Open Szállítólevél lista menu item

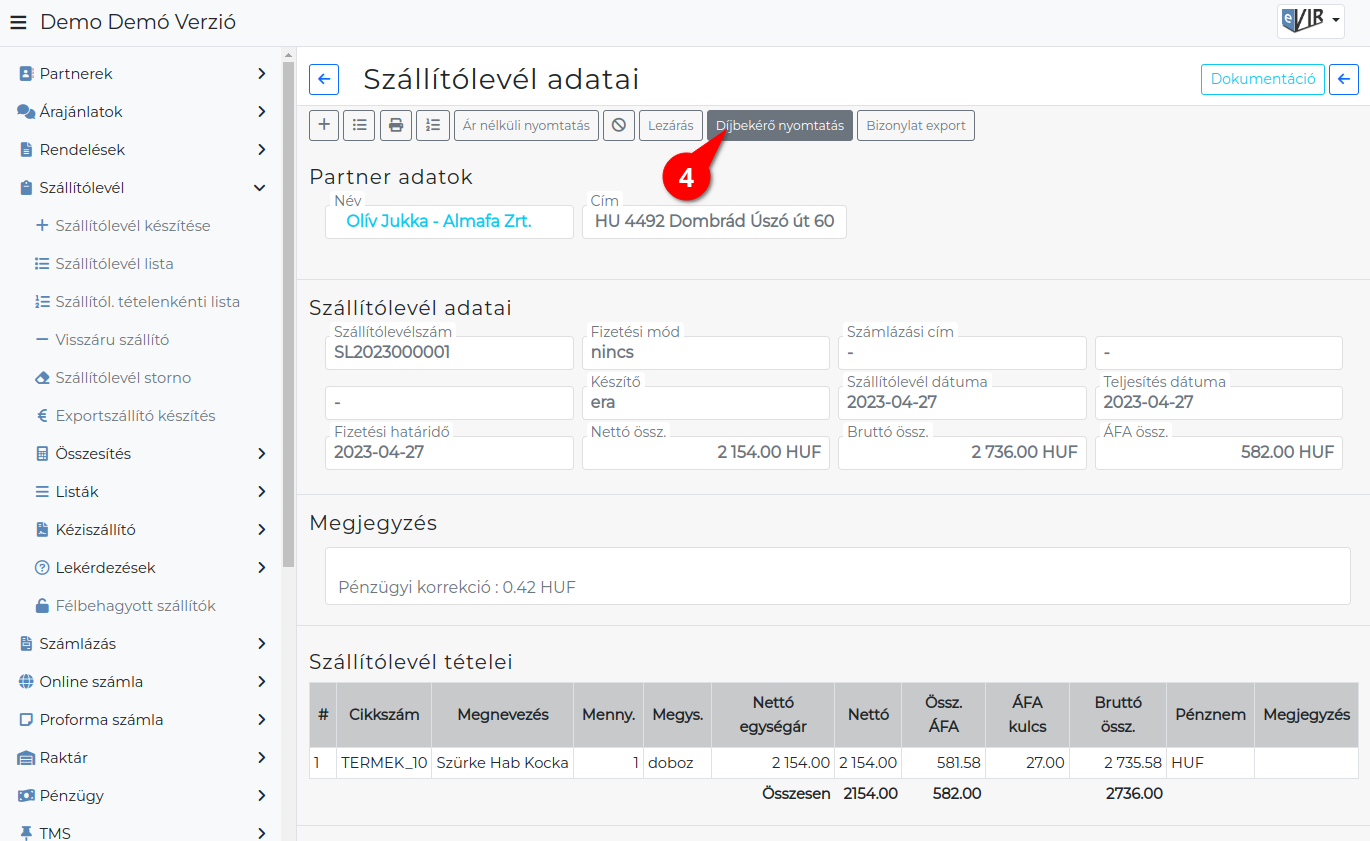click(114, 264)
